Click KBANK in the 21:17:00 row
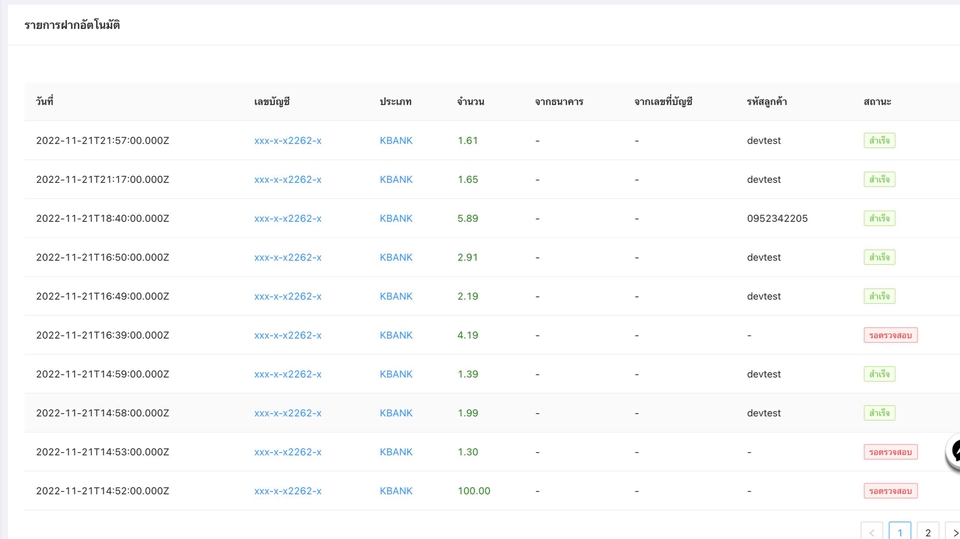 tap(396, 179)
